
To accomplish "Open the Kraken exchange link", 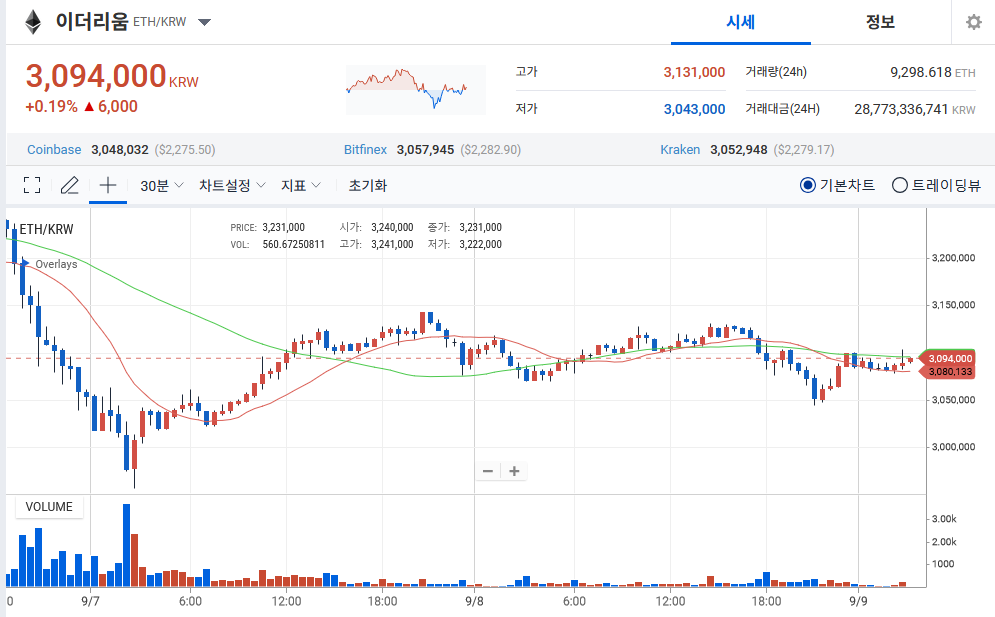I will pyautogui.click(x=680, y=150).
